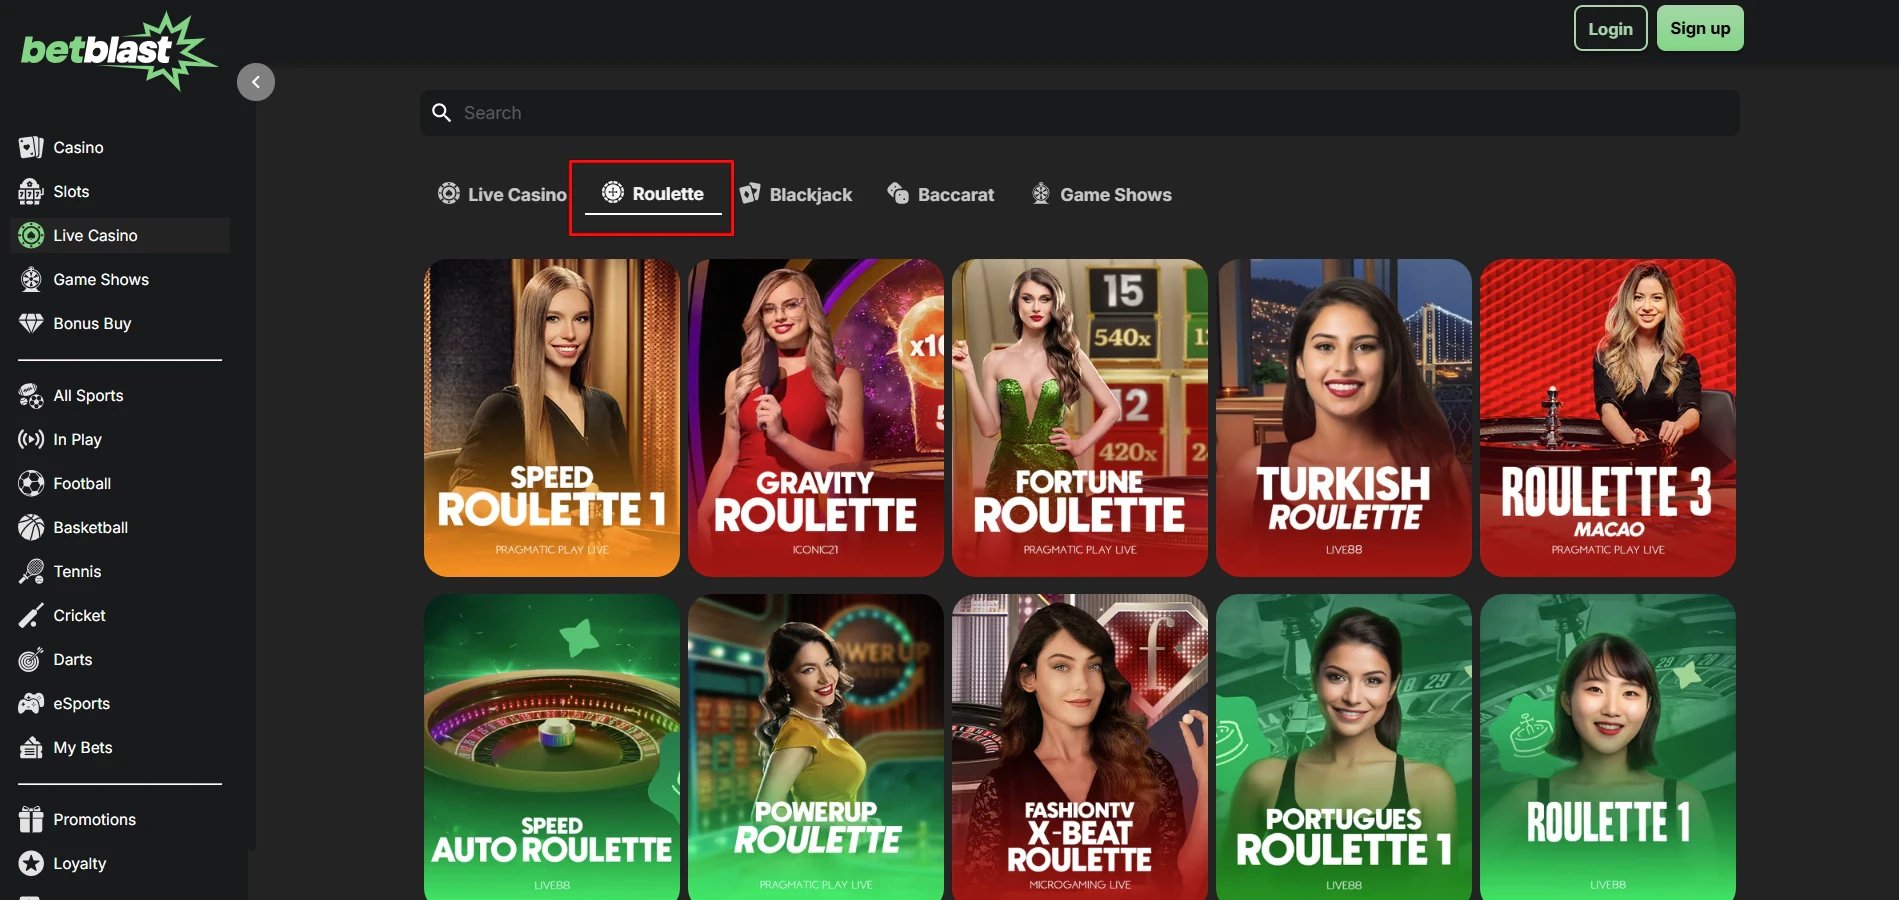Open the Game Shows tab
This screenshot has height=900, width=1899.
(x=1101, y=194)
